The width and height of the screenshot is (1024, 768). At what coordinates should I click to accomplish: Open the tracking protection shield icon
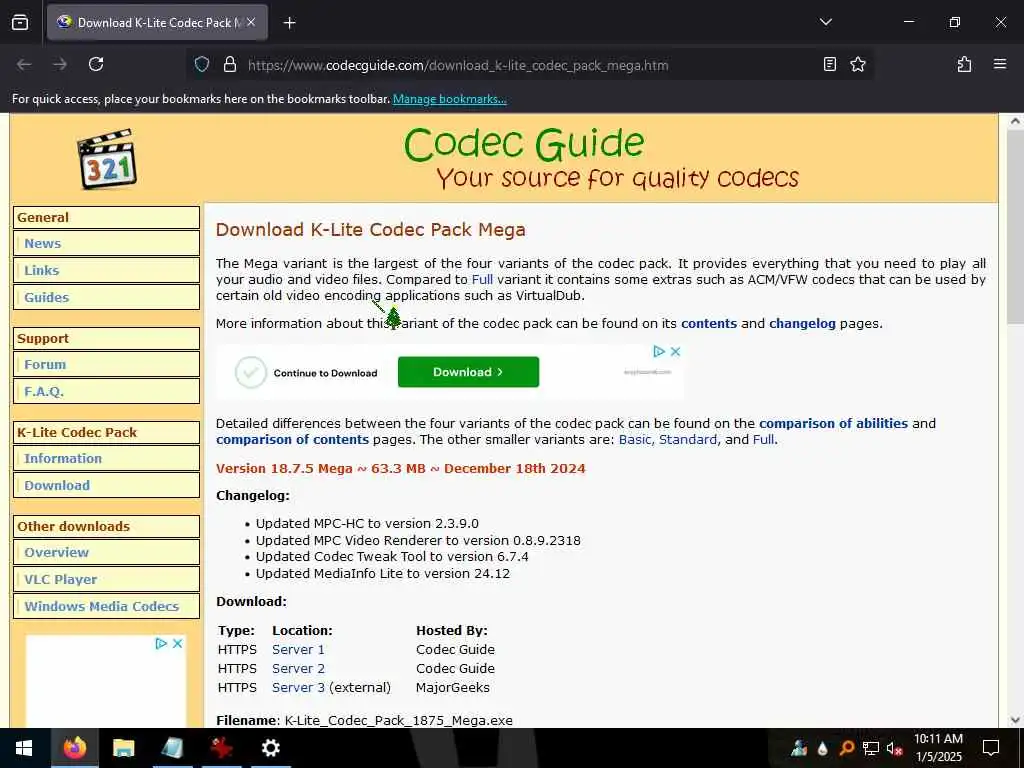click(202, 64)
